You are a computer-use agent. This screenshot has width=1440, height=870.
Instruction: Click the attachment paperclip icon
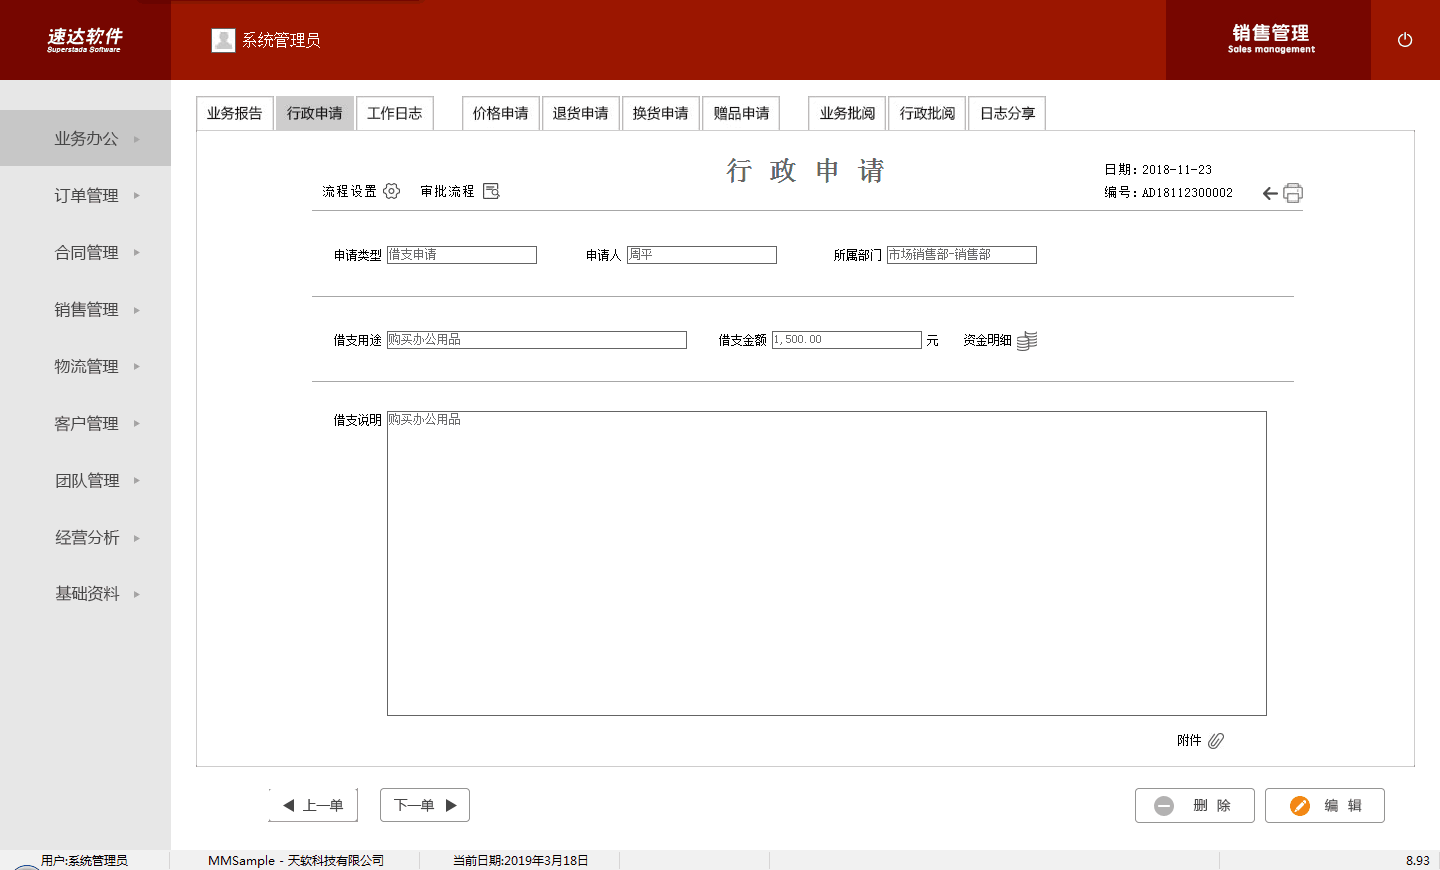1216,741
